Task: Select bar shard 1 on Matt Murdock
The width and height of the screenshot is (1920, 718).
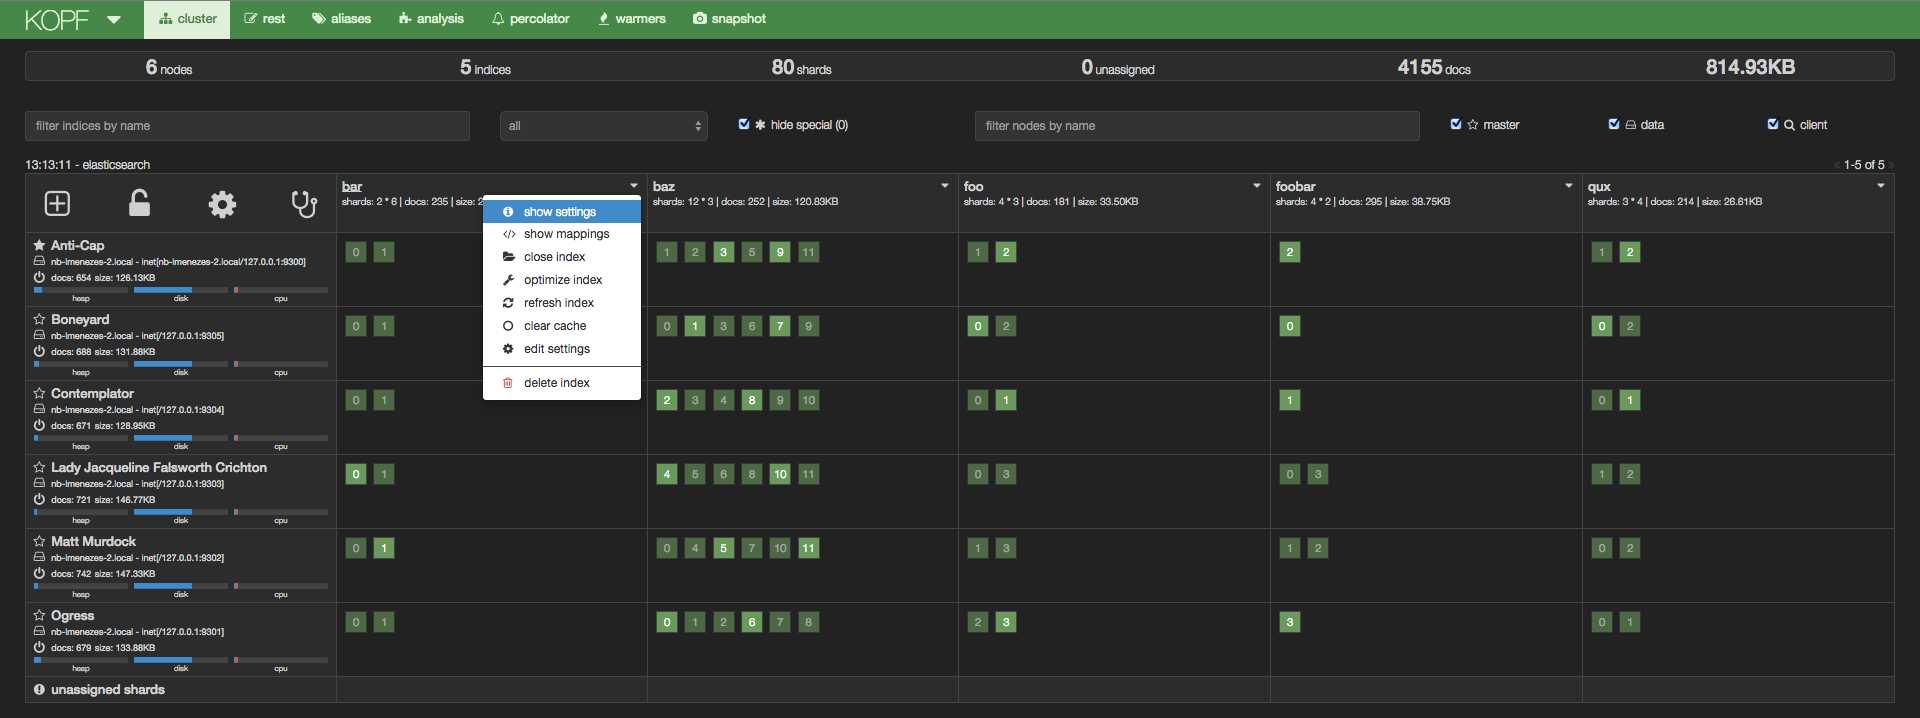Action: click(x=384, y=548)
